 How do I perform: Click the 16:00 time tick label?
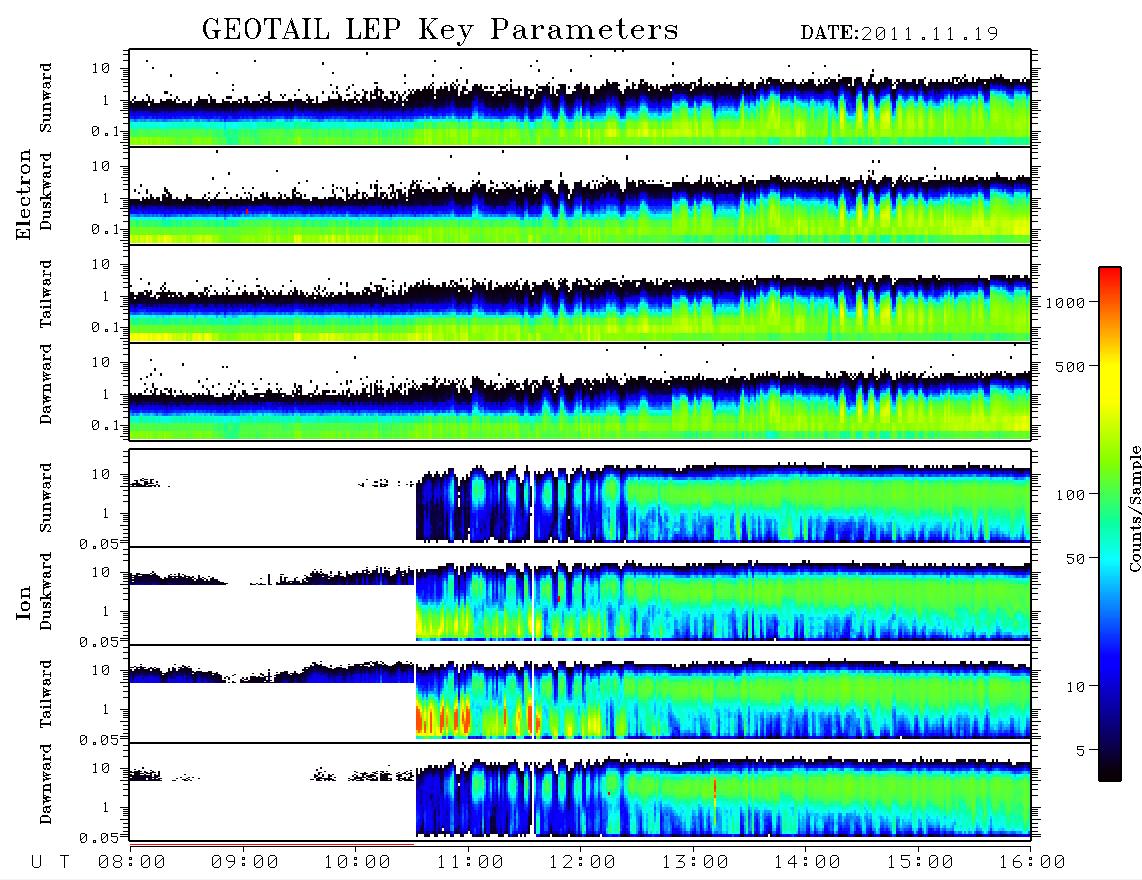1032,863
